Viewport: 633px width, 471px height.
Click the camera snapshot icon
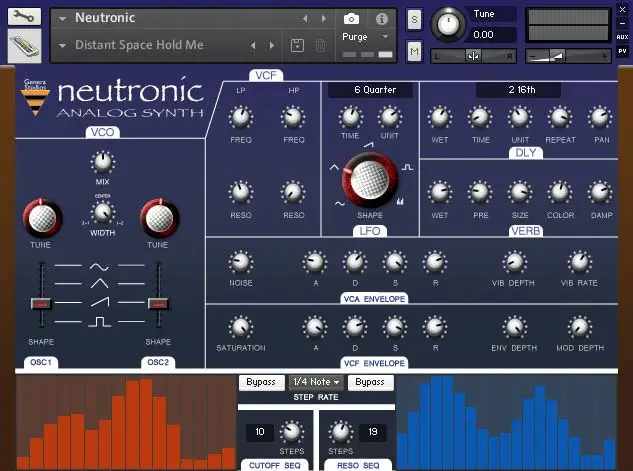click(351, 19)
